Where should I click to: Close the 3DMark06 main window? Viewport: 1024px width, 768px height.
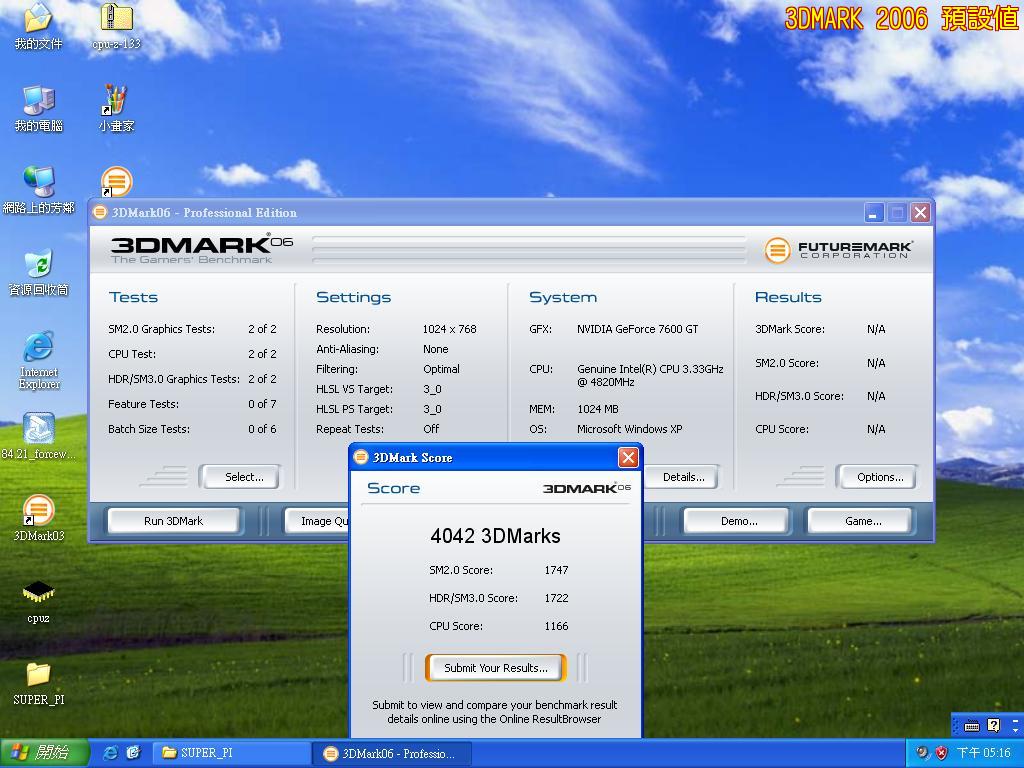pos(920,212)
